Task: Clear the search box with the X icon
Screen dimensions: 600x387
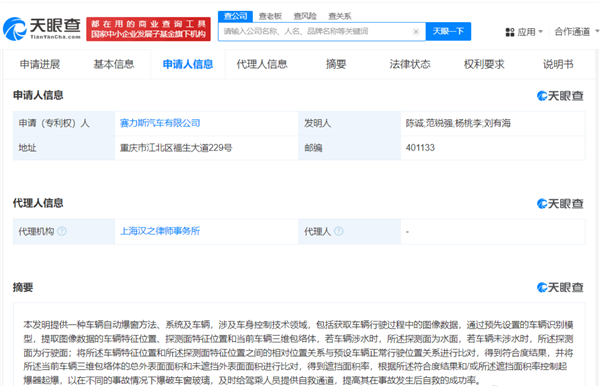Action: 416,32
